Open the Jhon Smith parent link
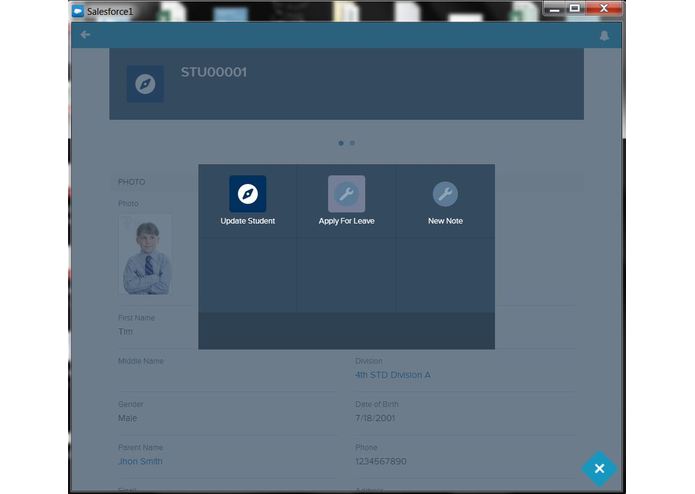695x494 pixels. pyautogui.click(x=140, y=461)
